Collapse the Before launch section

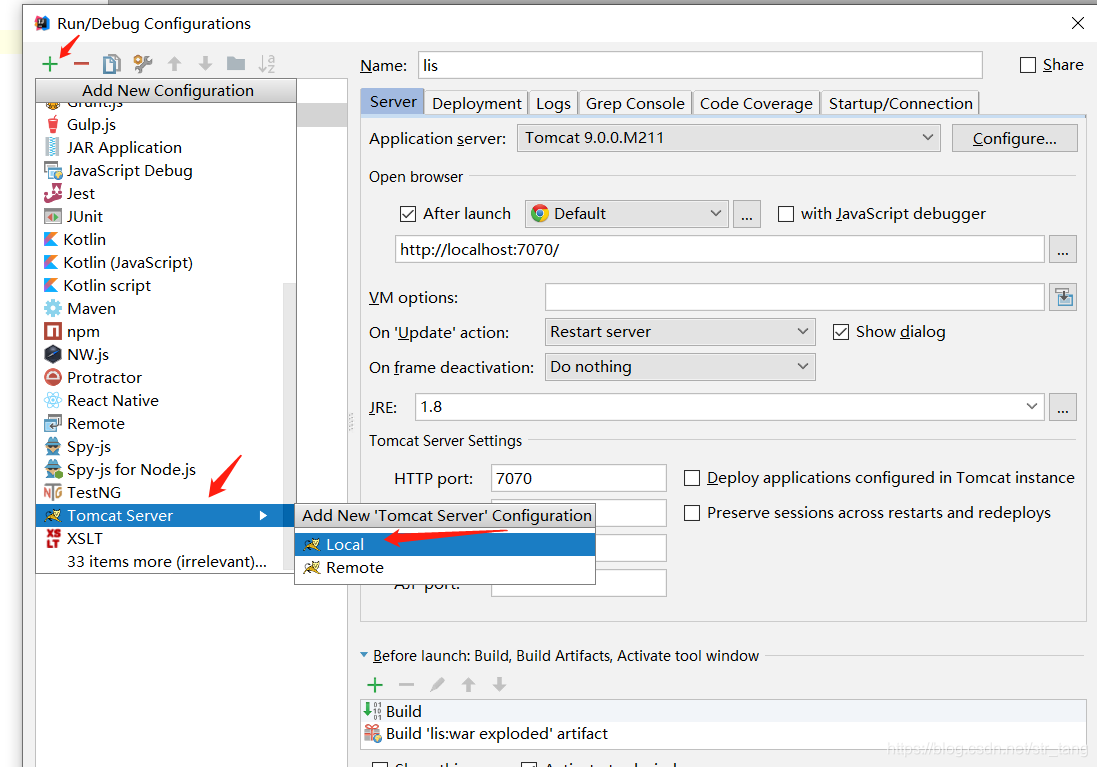(364, 655)
